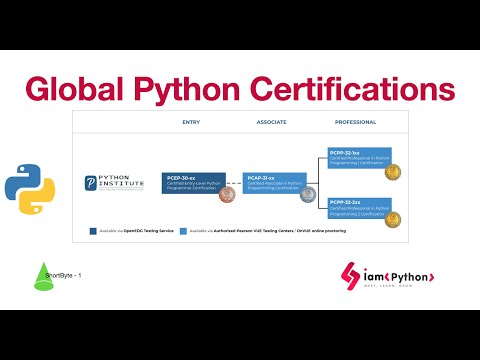Viewport: 480px width, 360px height.
Task: Click the PROFESSIONAL column heading
Action: [x=355, y=122]
